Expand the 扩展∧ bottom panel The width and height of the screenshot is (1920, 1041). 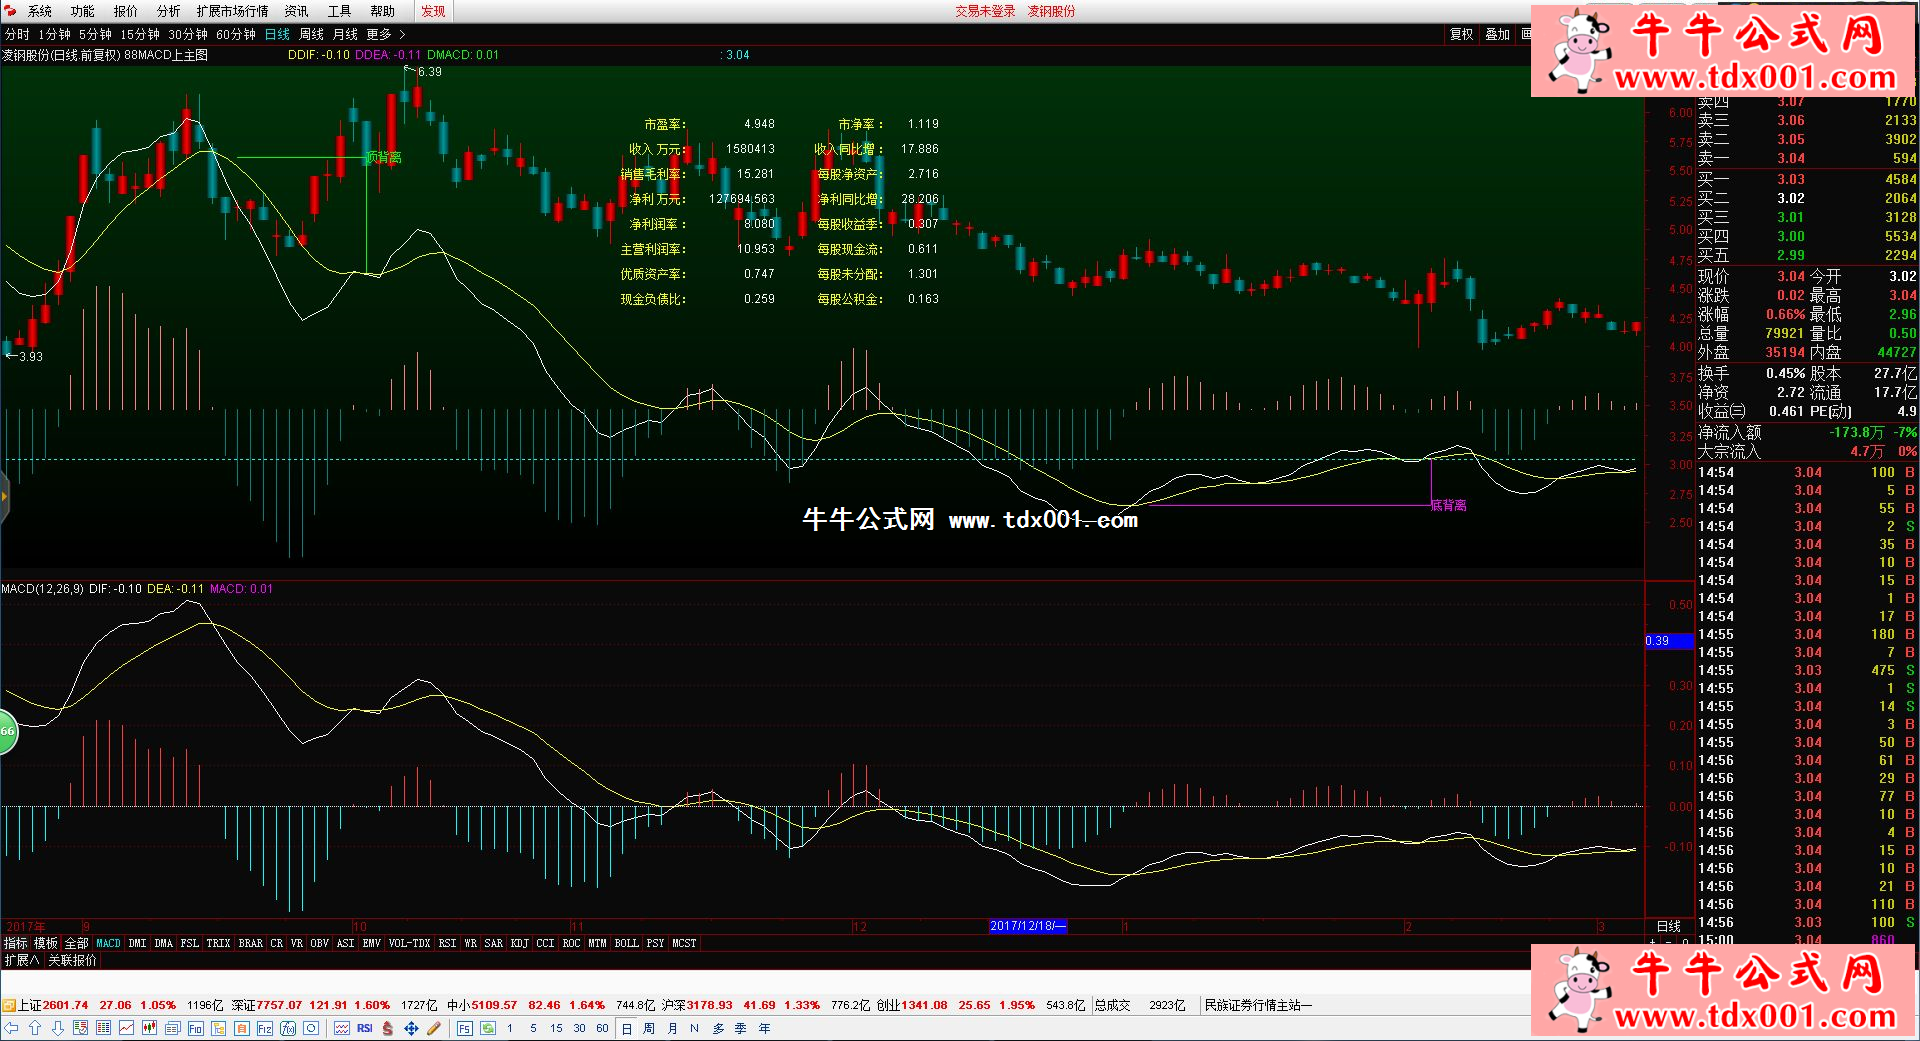tap(21, 960)
